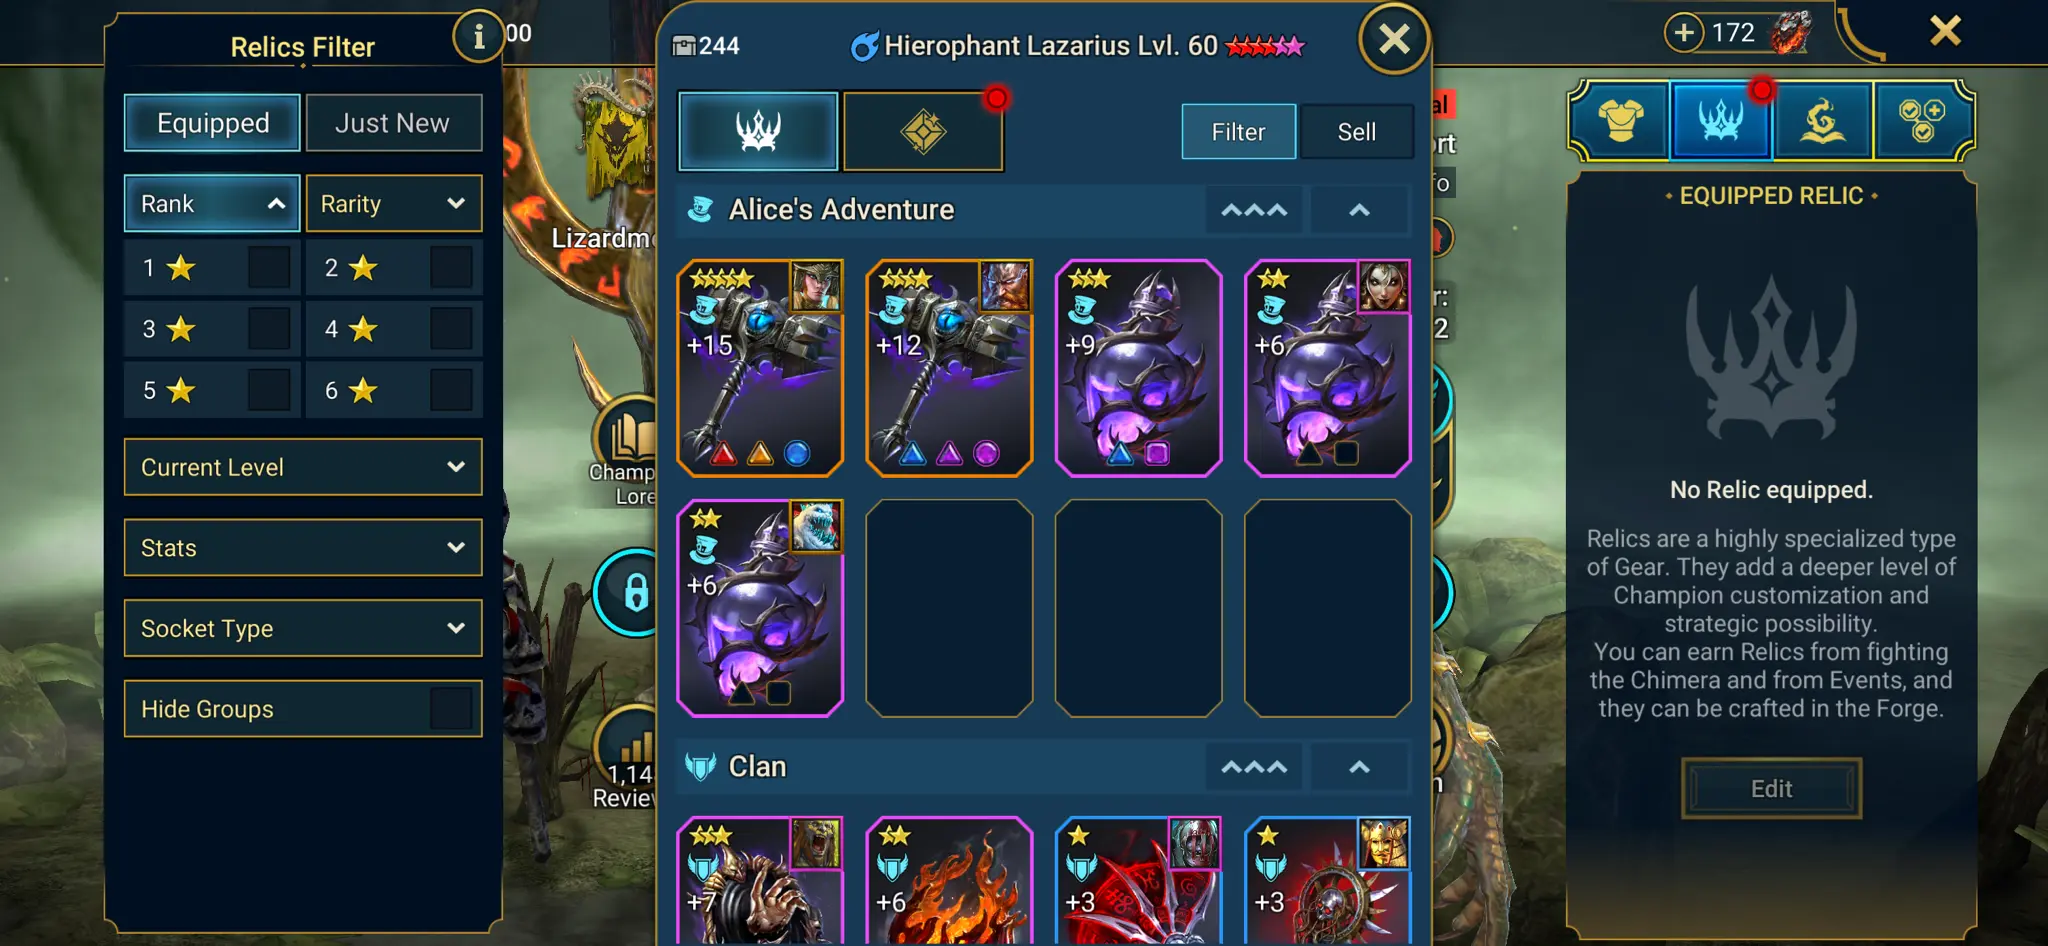Add gems using the plus icon next to 172
The height and width of the screenshot is (946, 2048).
[1684, 32]
